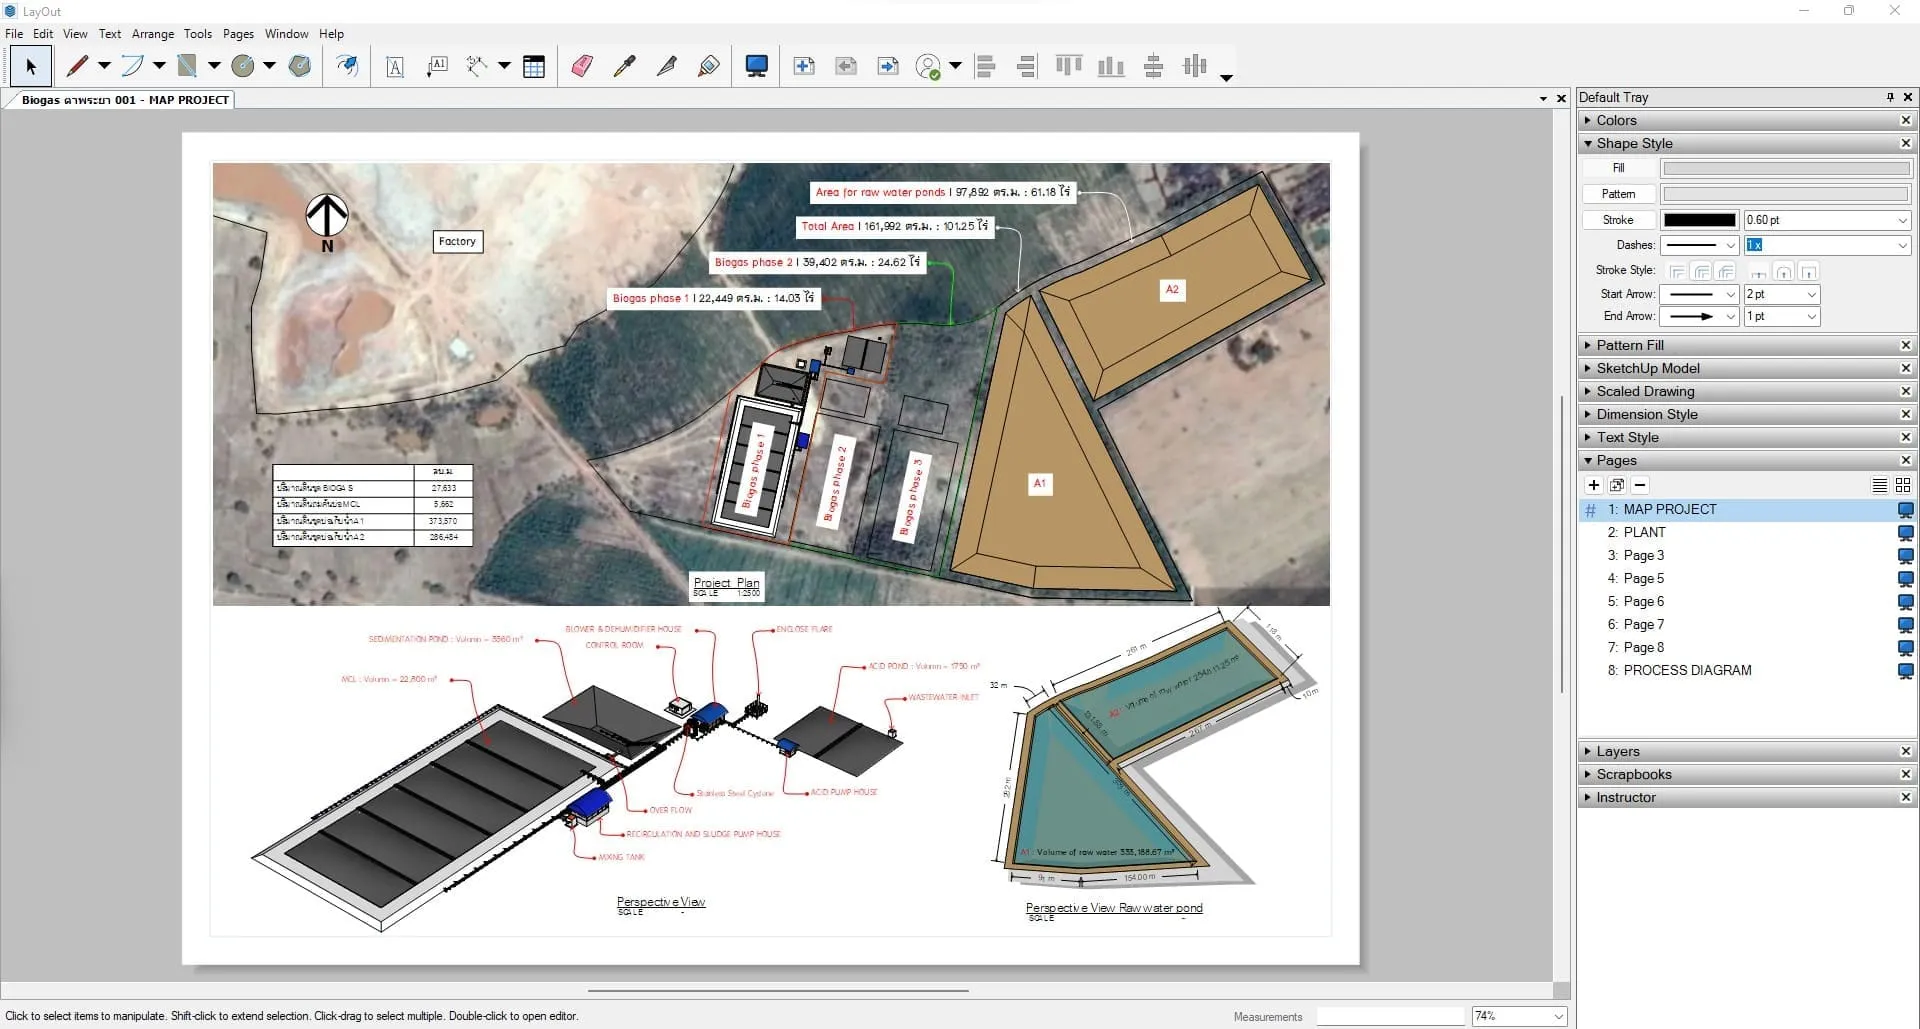Add a new page in Pages panel
The height and width of the screenshot is (1029, 1920).
(1594, 485)
